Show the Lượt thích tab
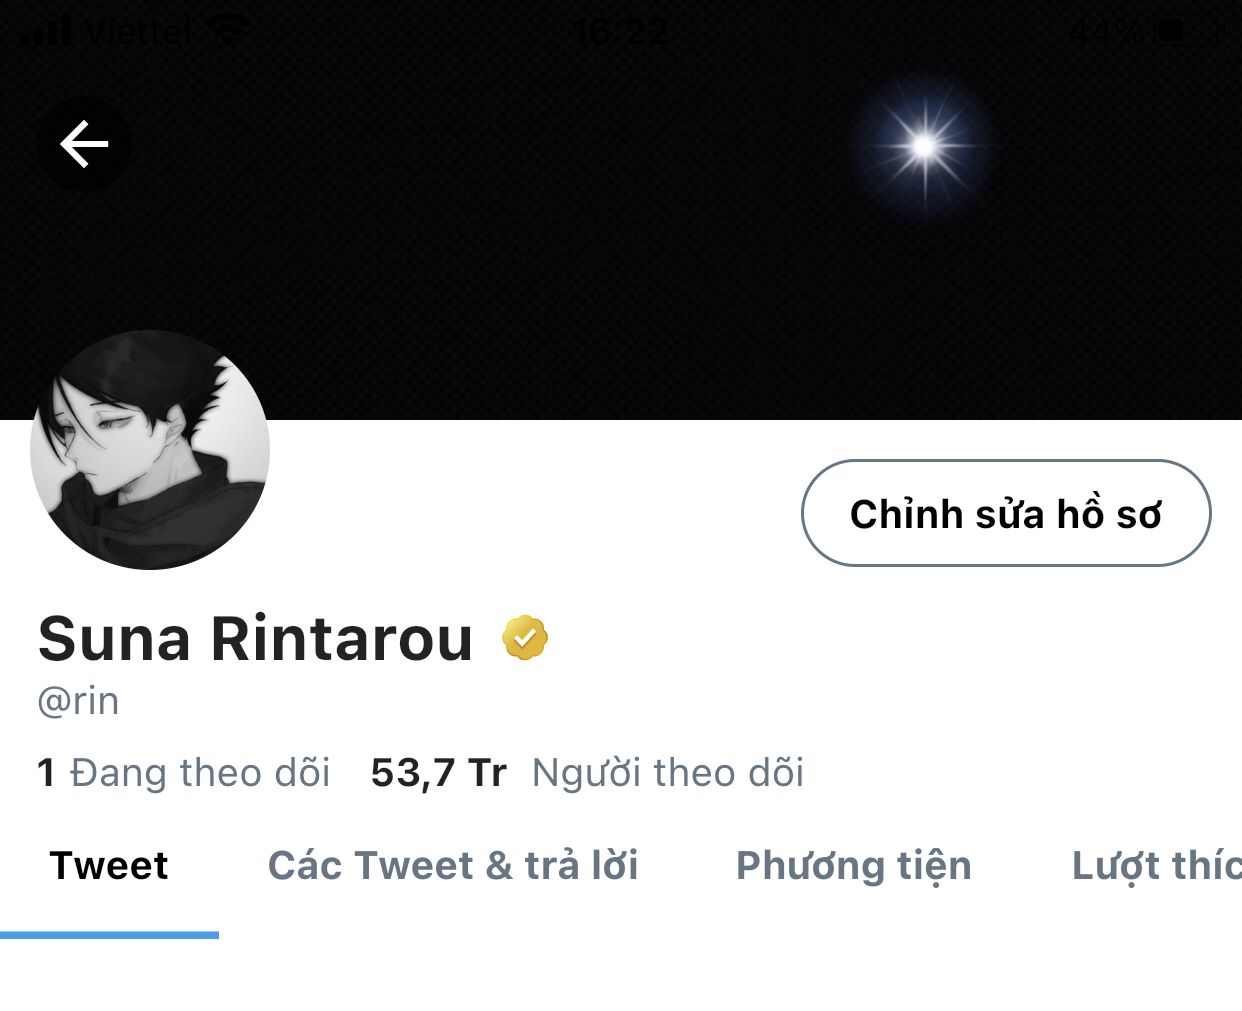The height and width of the screenshot is (1011, 1242). click(x=1157, y=866)
